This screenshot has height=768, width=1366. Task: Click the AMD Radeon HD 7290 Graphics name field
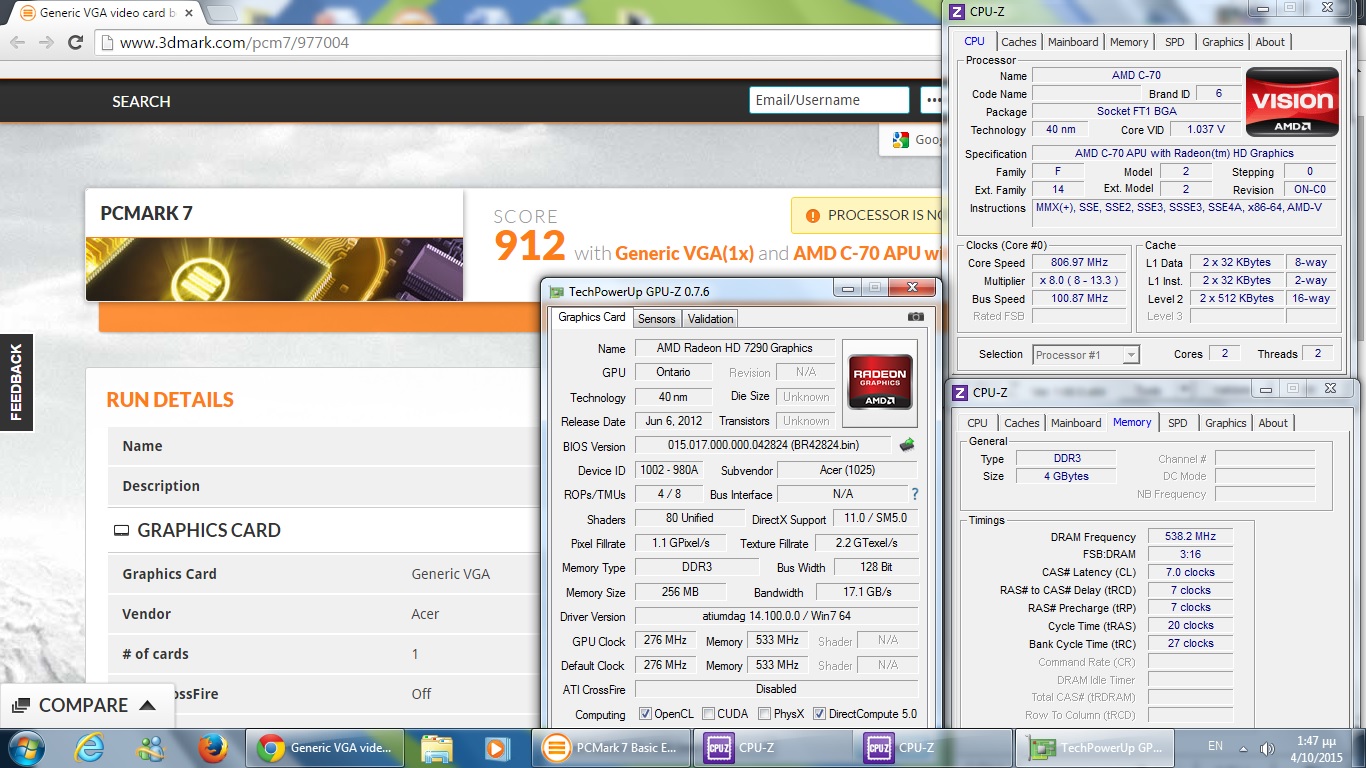(x=734, y=348)
